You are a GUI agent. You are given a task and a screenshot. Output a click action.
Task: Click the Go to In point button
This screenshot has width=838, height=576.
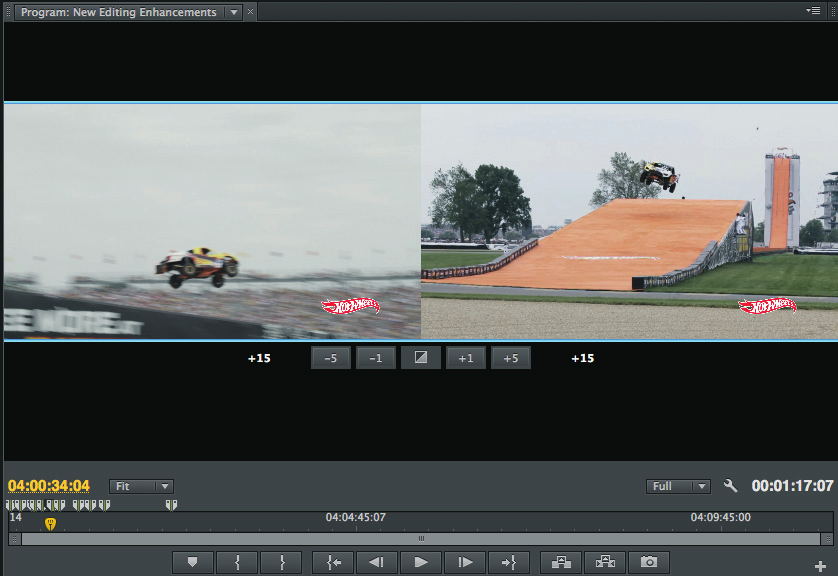[333, 563]
